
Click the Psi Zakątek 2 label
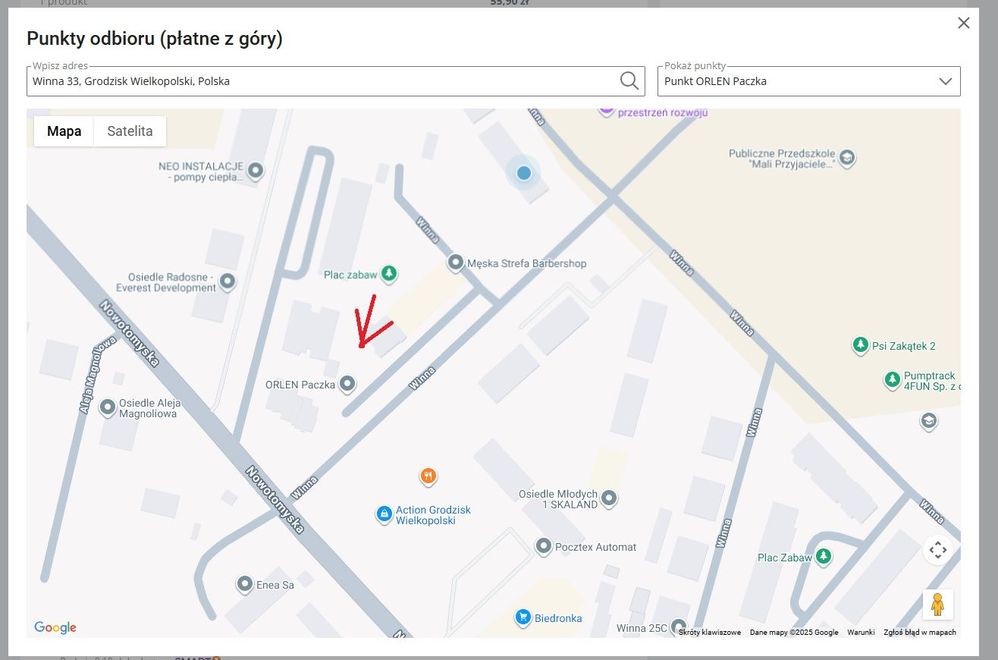tap(904, 346)
